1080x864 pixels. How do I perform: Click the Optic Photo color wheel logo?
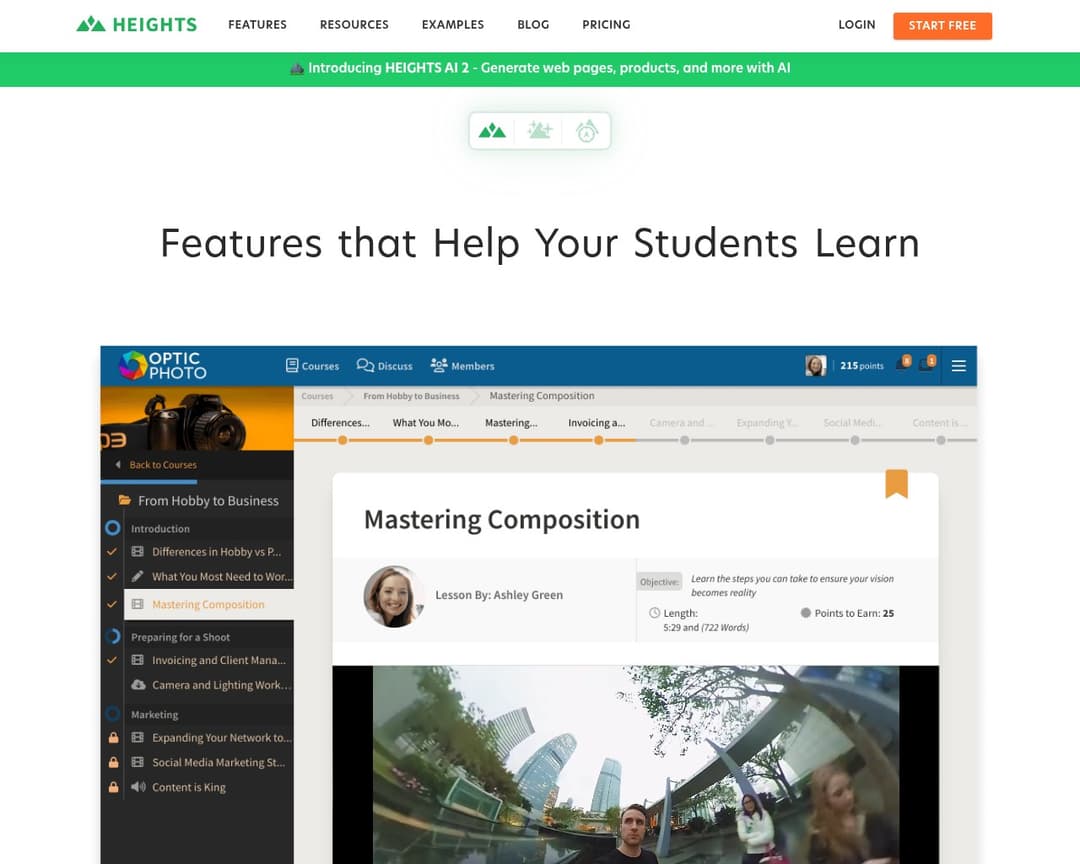tap(132, 366)
